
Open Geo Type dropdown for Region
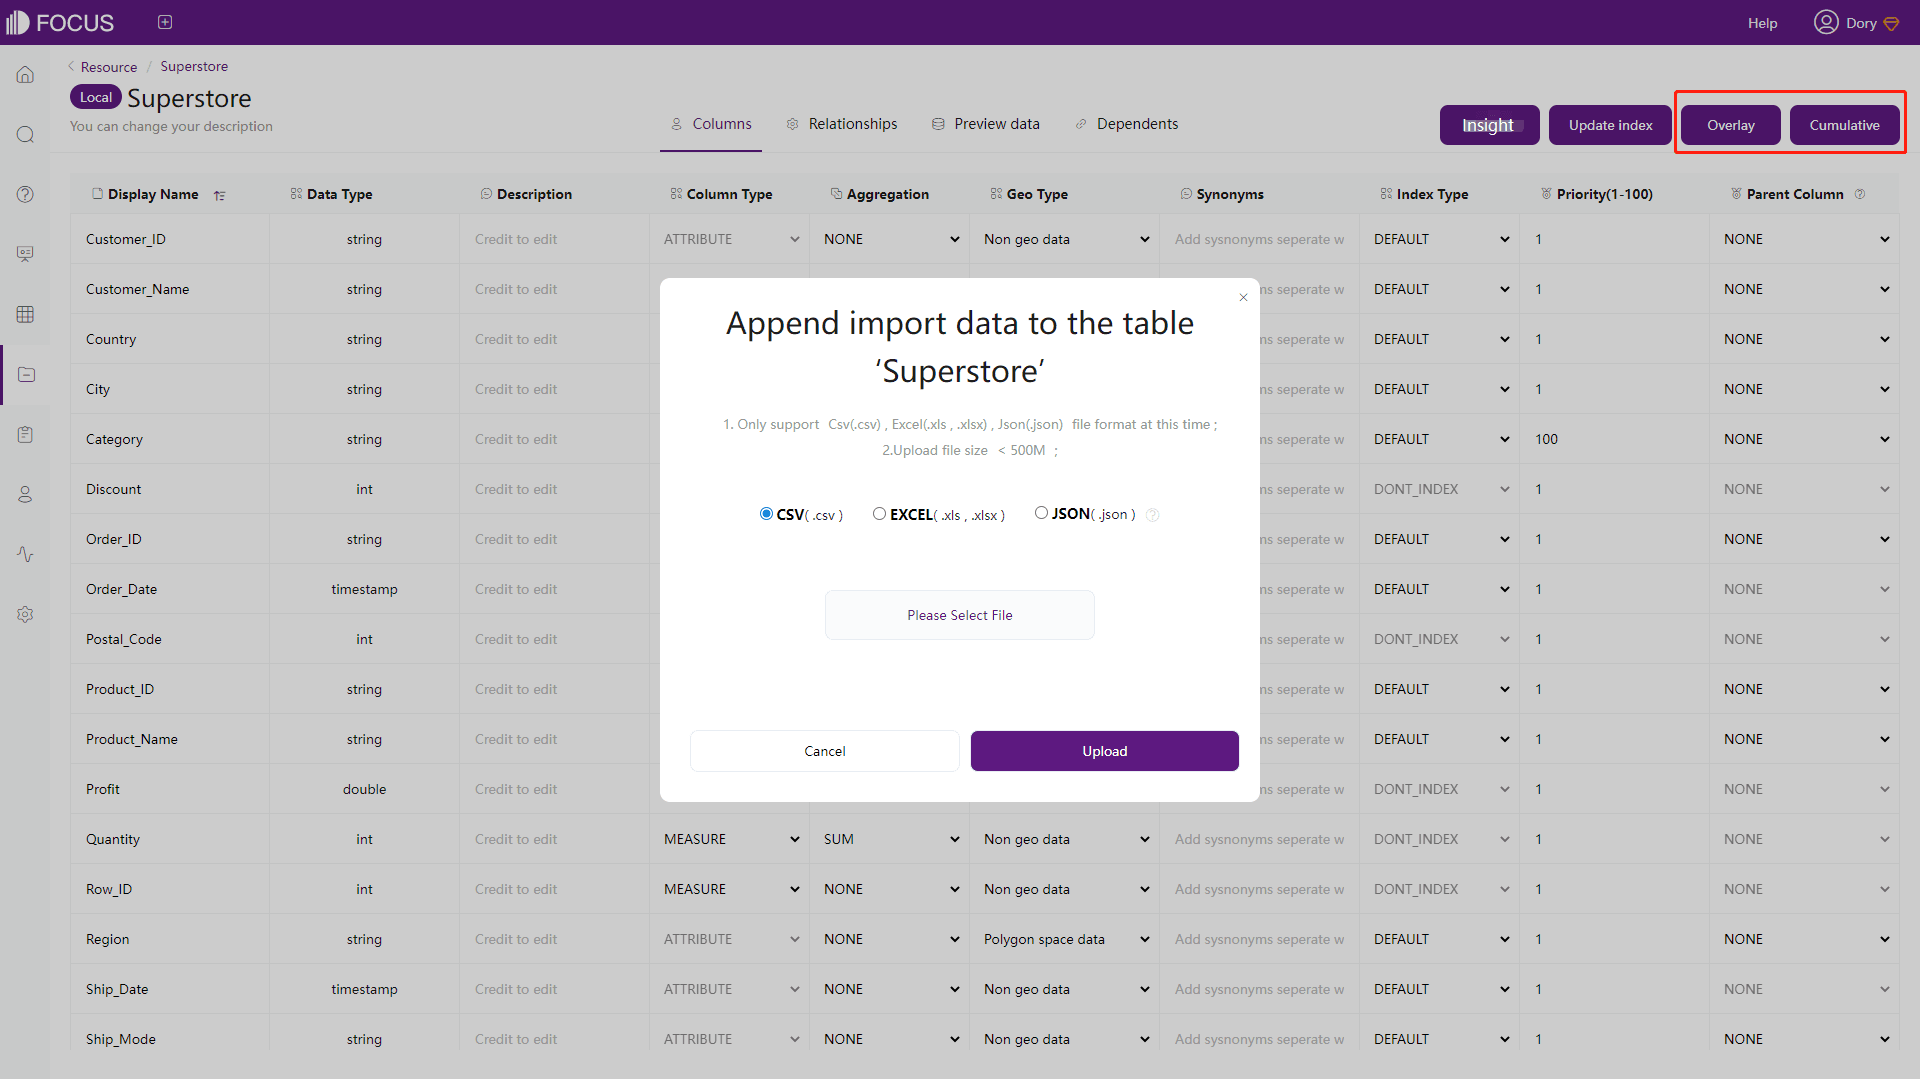click(x=1065, y=939)
